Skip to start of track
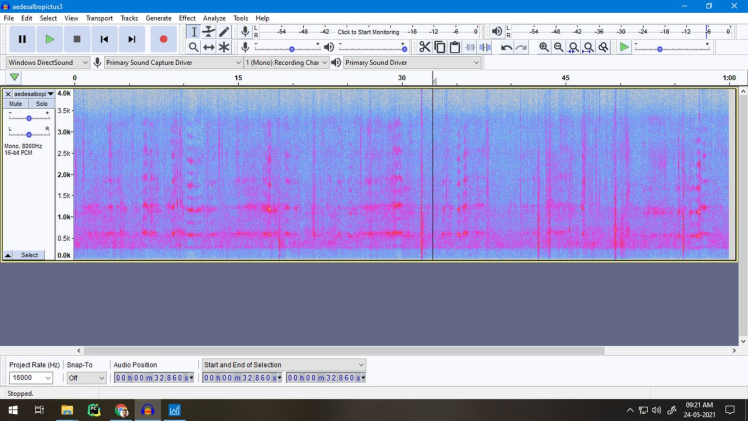This screenshot has width=748, height=421. tap(104, 39)
